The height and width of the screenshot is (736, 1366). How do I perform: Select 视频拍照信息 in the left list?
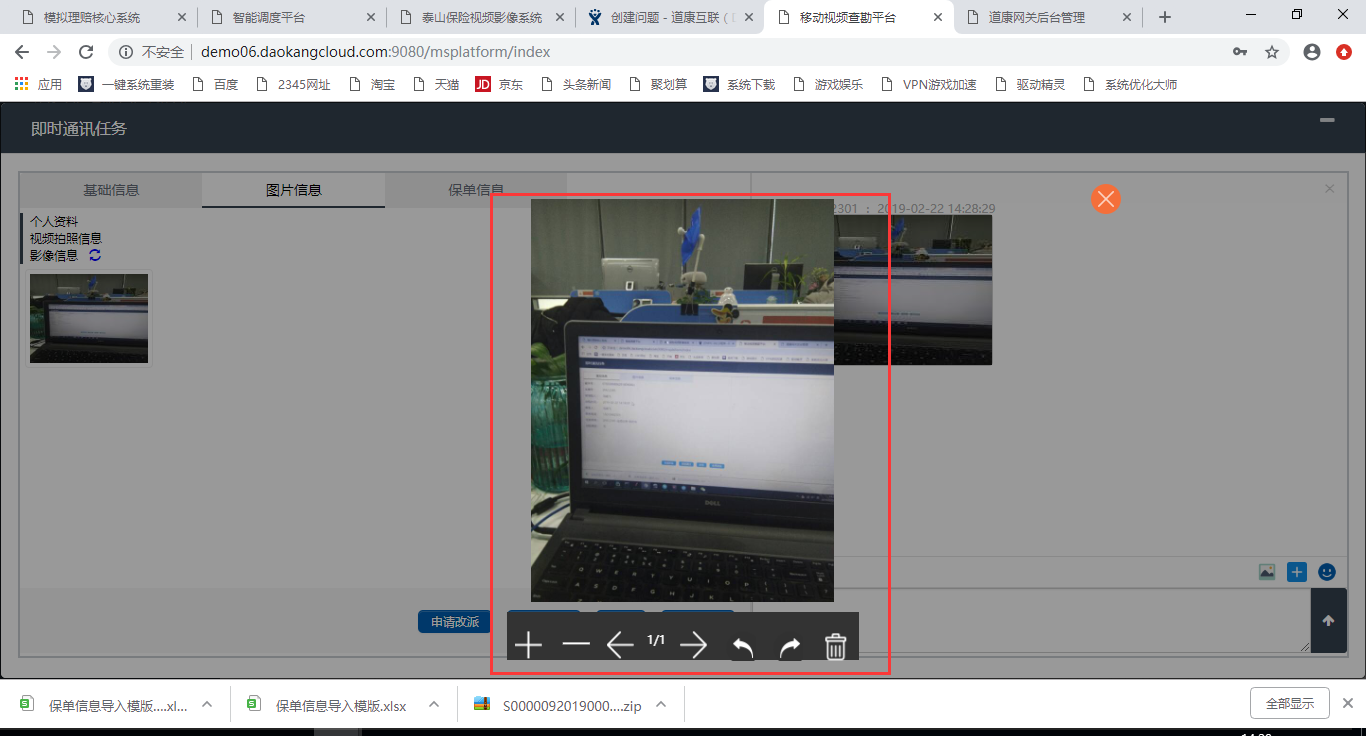tap(66, 238)
